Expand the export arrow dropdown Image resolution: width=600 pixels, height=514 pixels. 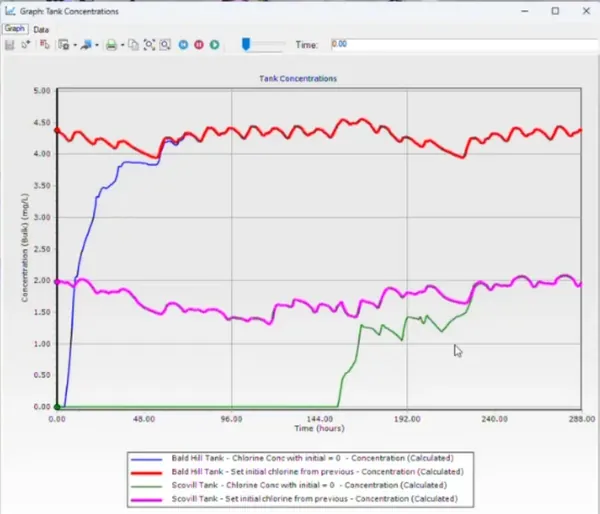pos(97,45)
